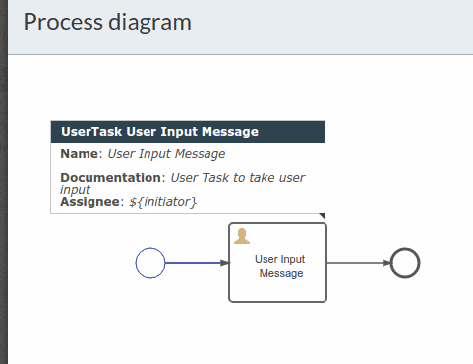Click the italic 'User Task to take user' text
This screenshot has width=473, height=364.
click(238, 178)
